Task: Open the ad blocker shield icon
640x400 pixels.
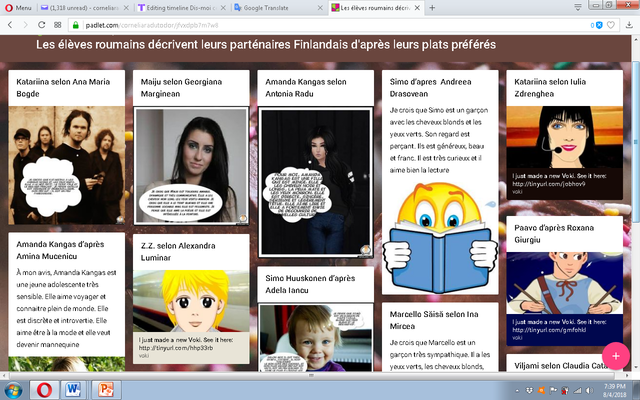Action: (x=599, y=25)
